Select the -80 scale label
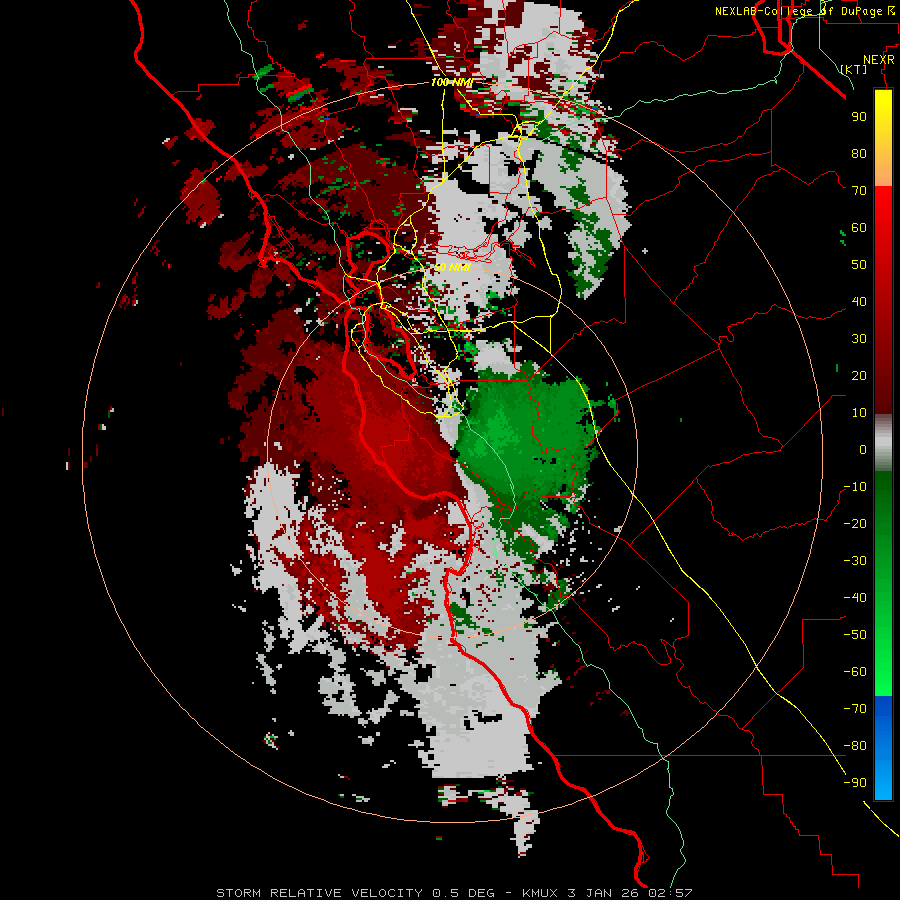 [x=855, y=746]
